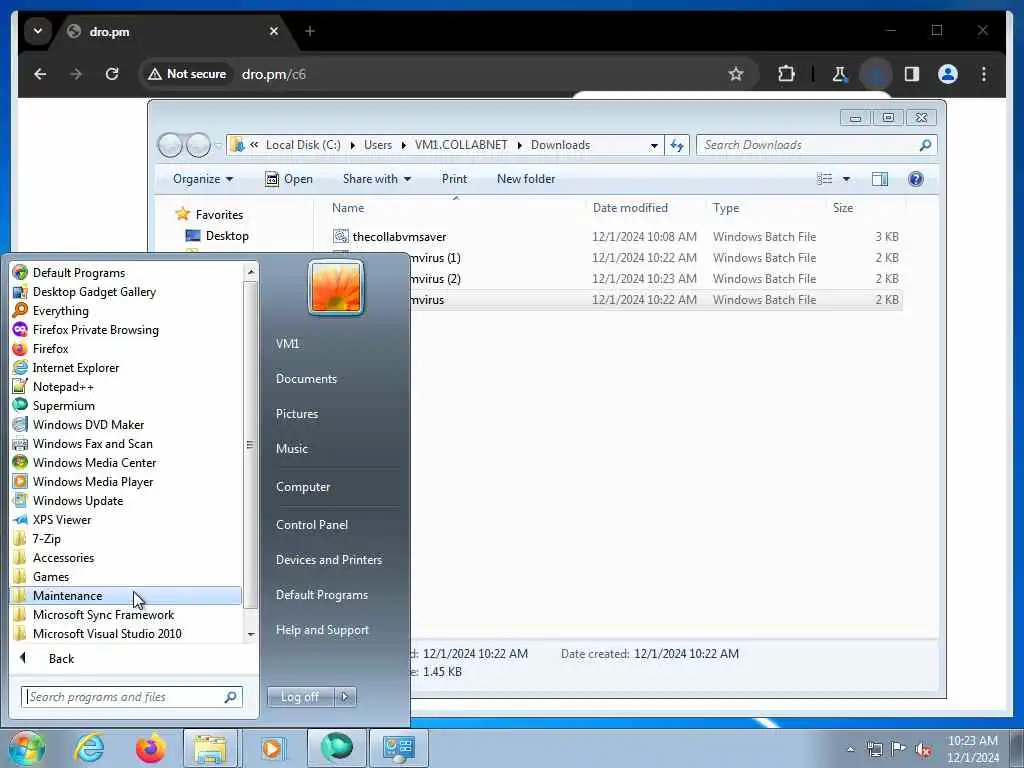The height and width of the screenshot is (768, 1024).
Task: Show hidden system tray icons
Action: click(850, 749)
